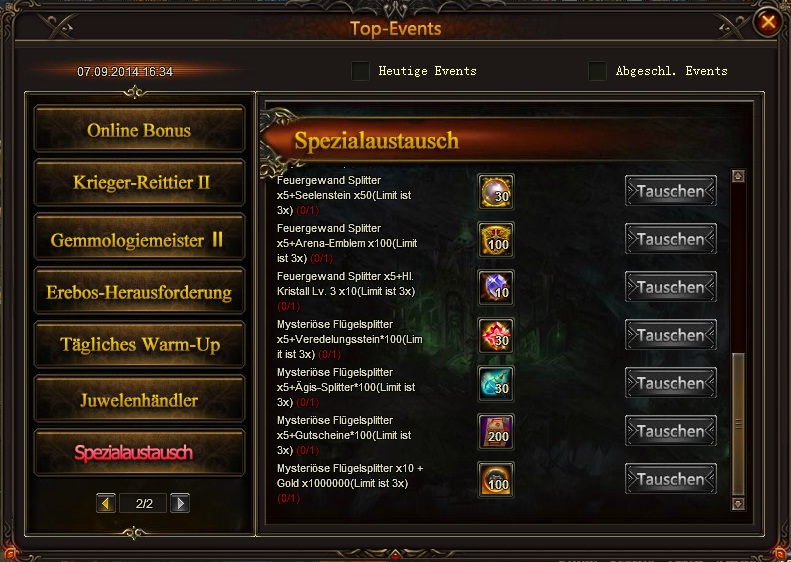Click the Seelenstein reward icon showing 30
Screen dimensions: 791x562
[x=496, y=192]
